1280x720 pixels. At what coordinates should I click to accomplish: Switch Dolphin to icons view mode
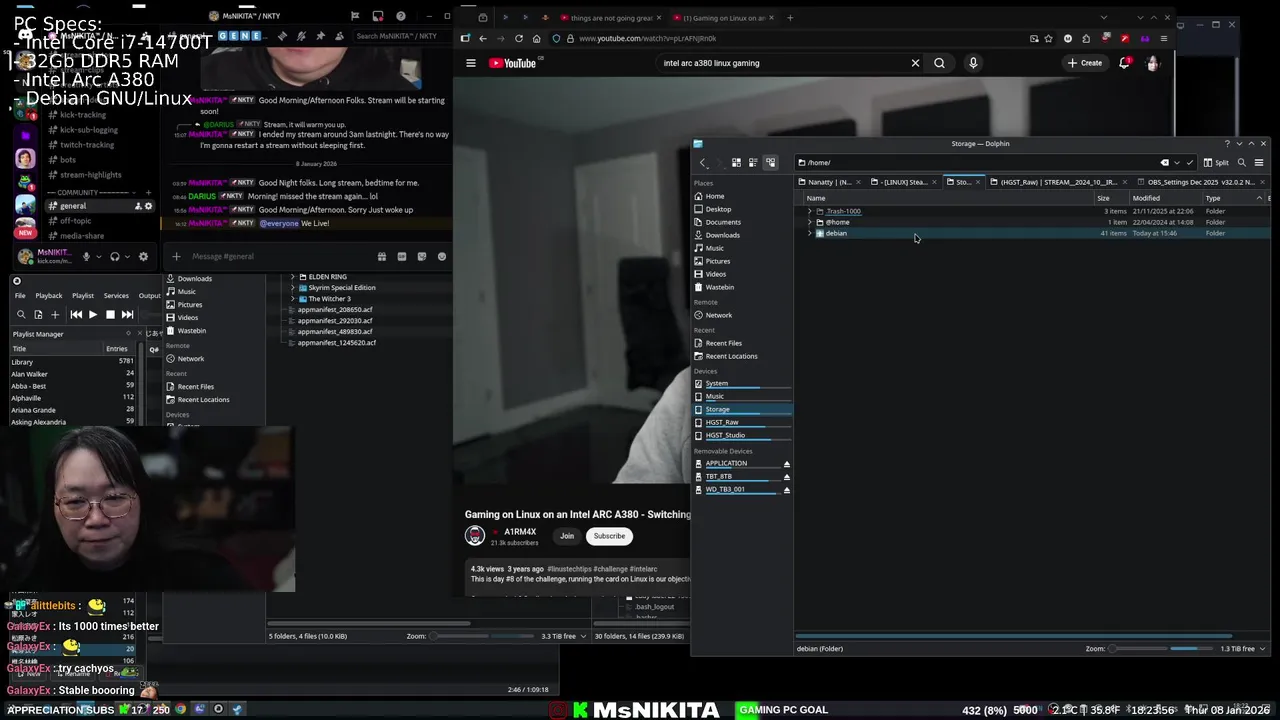[x=736, y=162]
